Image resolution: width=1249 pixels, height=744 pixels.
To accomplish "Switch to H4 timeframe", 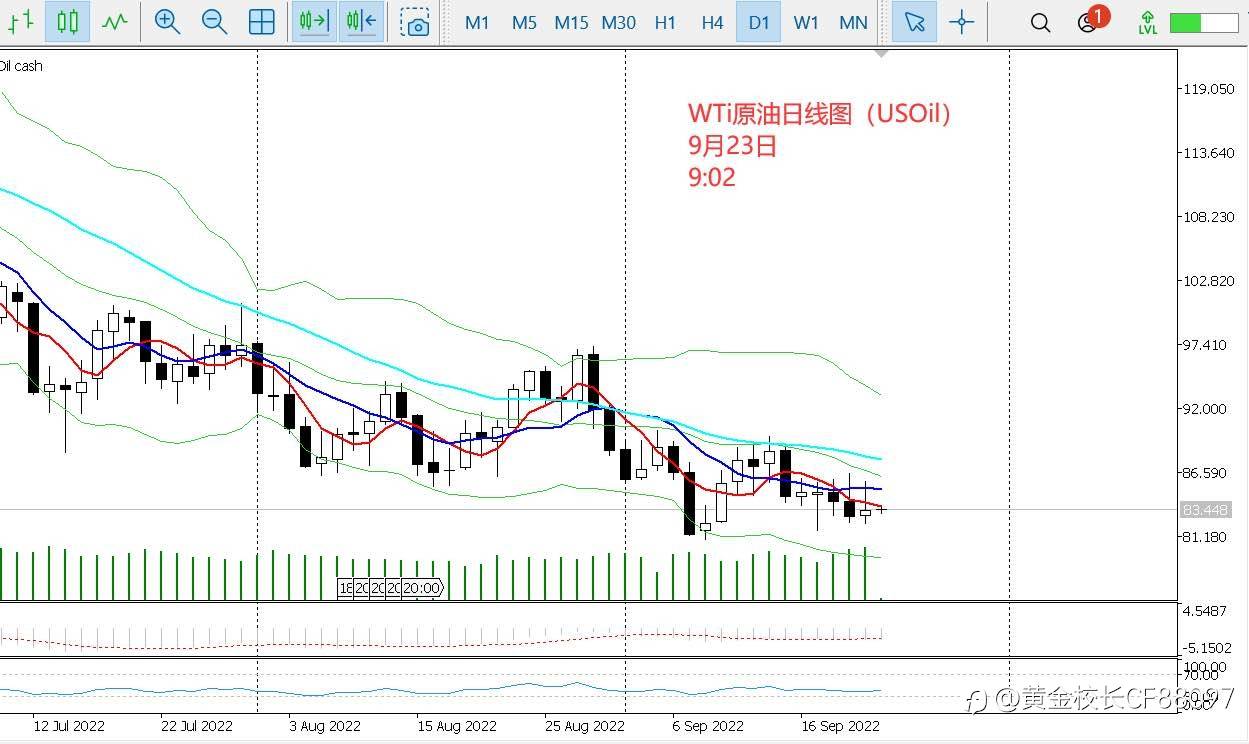I will point(712,22).
